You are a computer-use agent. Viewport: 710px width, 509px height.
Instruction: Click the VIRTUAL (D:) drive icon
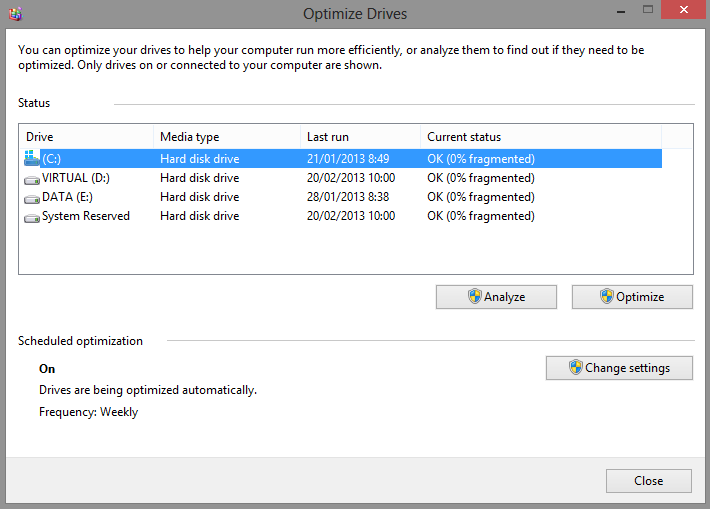click(x=32, y=180)
